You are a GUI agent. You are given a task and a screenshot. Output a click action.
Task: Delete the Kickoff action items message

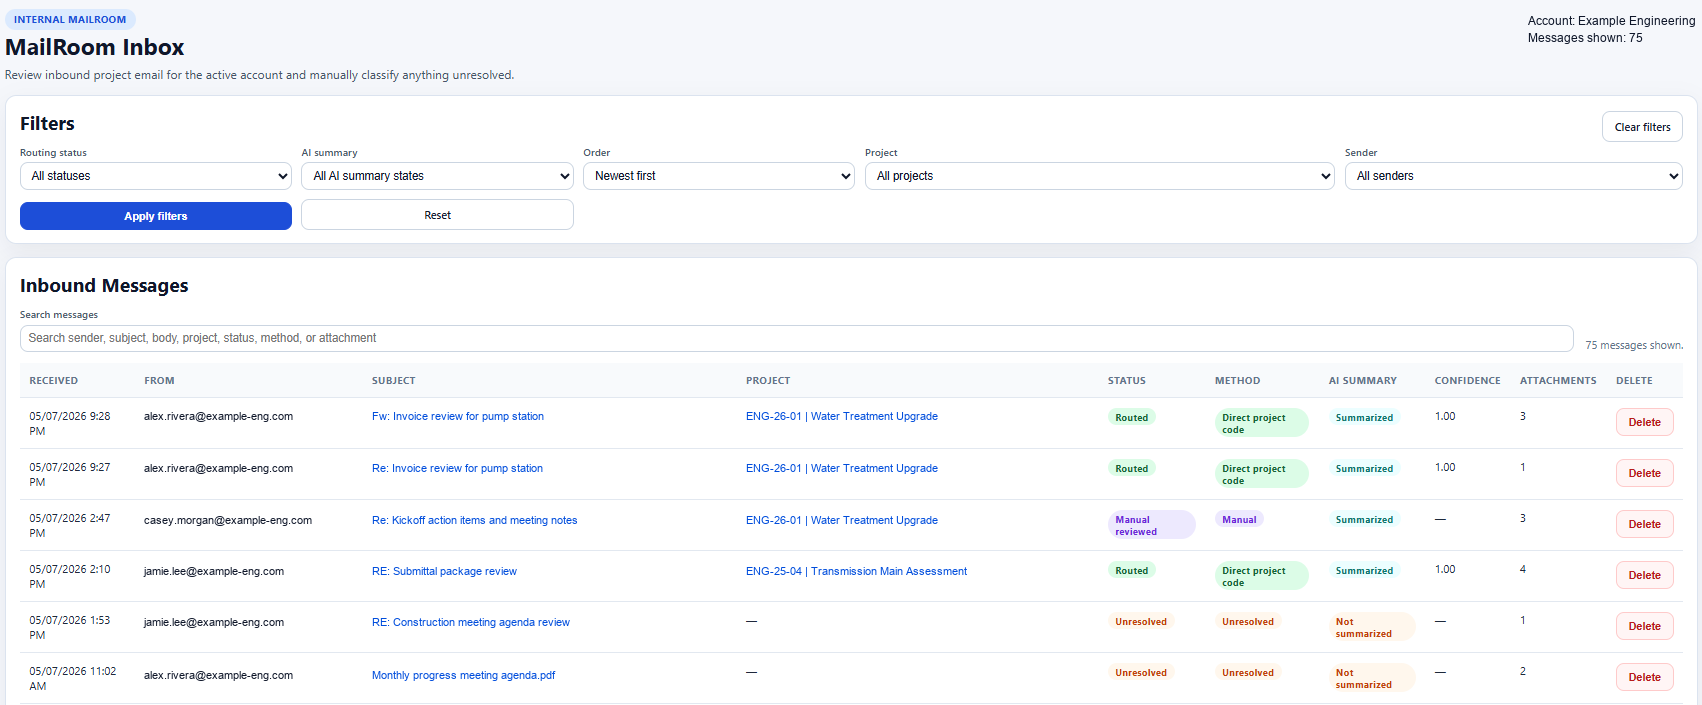click(1644, 524)
